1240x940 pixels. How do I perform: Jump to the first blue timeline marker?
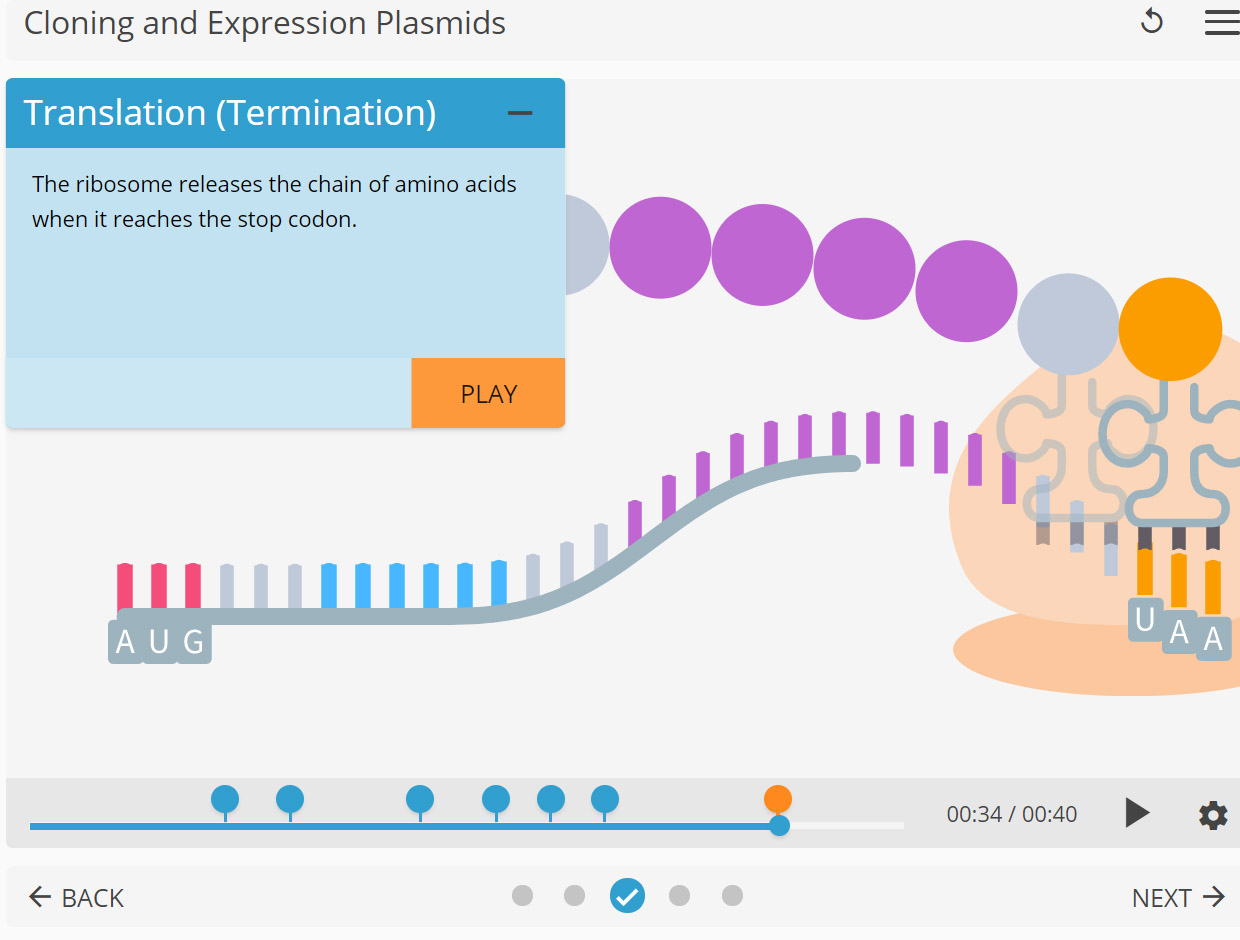coord(224,799)
